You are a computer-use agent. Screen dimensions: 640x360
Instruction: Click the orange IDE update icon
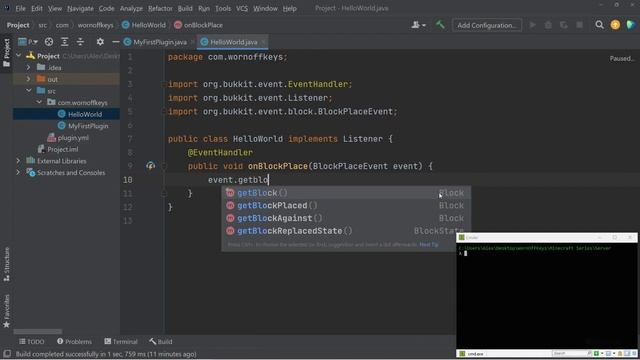click(x=615, y=25)
